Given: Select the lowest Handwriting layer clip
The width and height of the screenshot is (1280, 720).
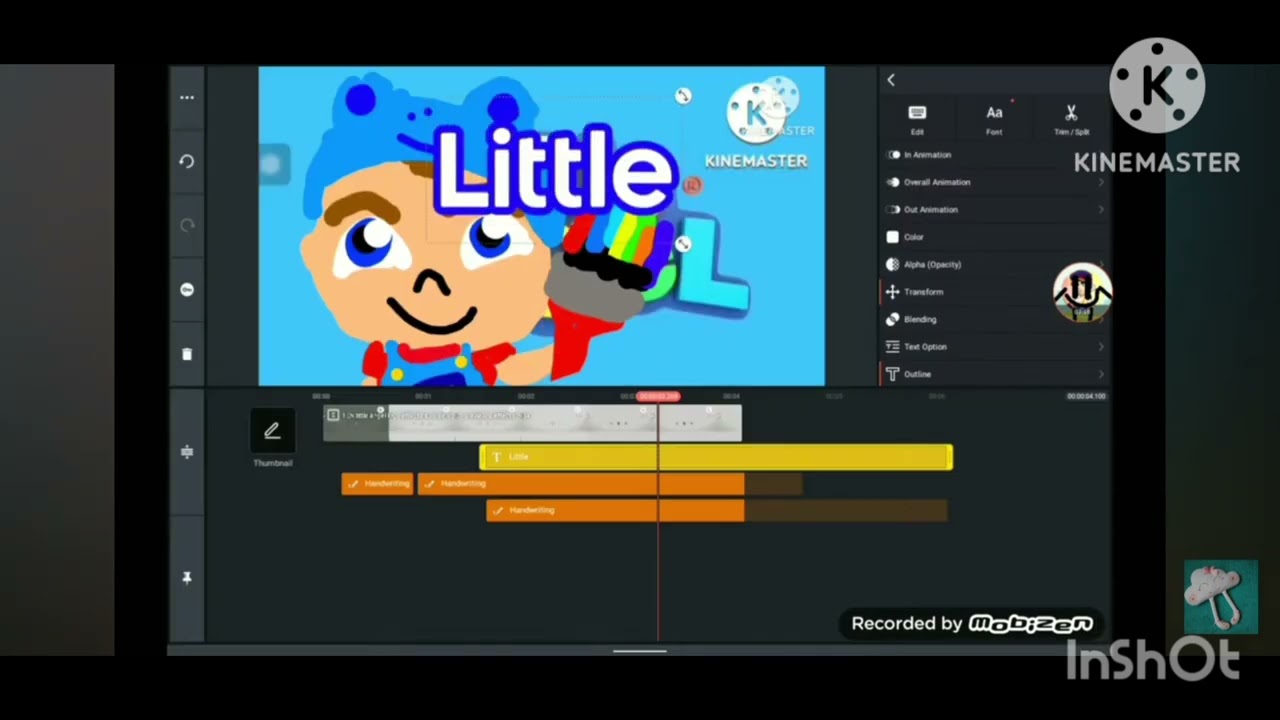Looking at the screenshot, I should [615, 510].
